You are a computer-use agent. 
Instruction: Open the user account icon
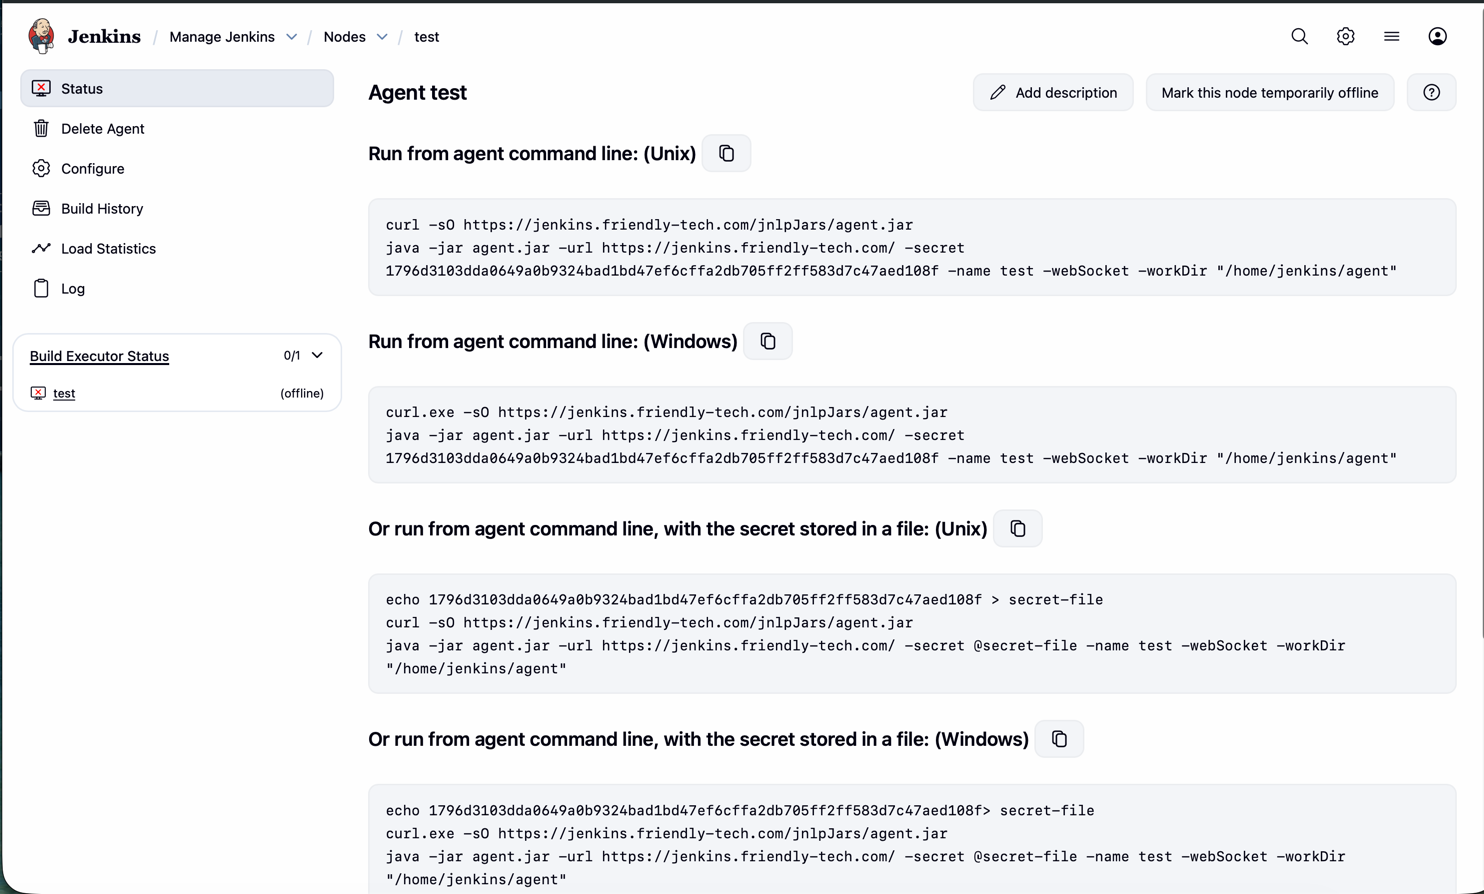(1437, 36)
